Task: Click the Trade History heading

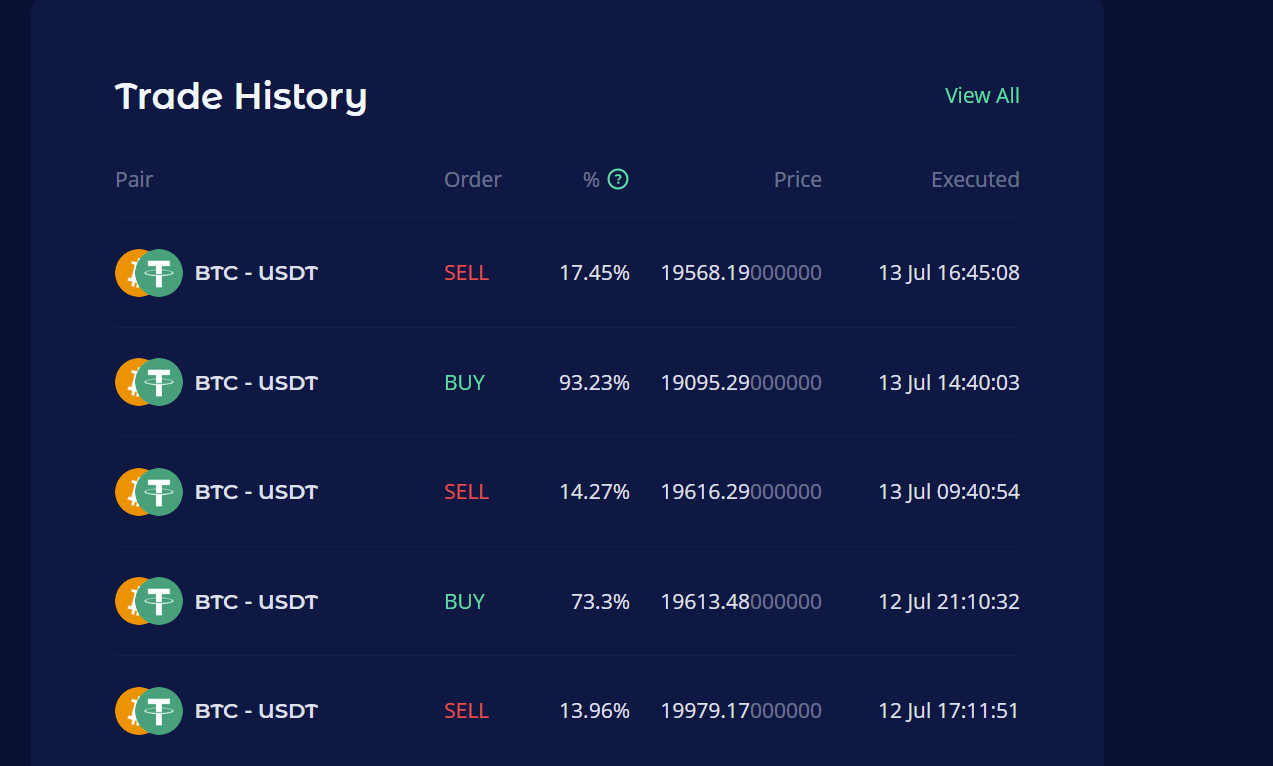Action: pyautogui.click(x=241, y=97)
